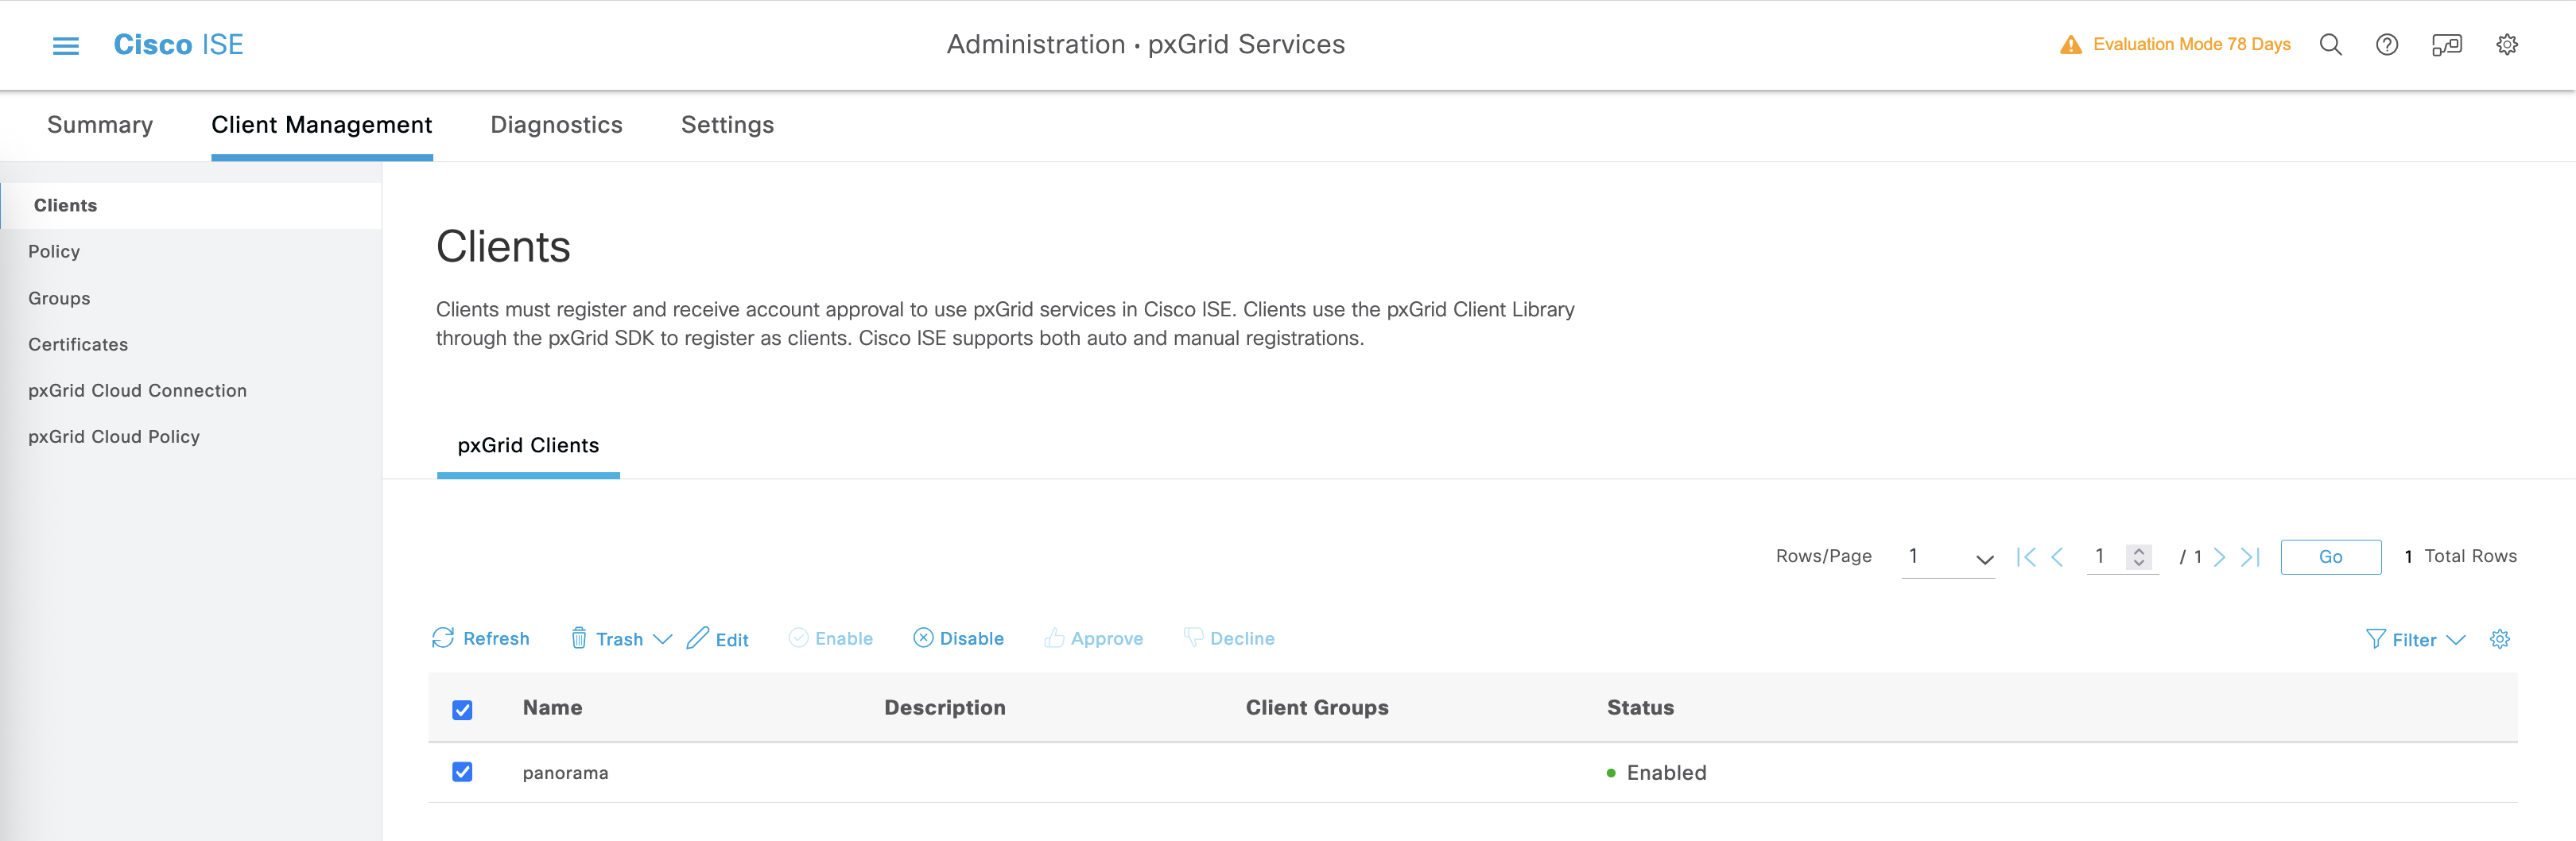
Task: Click the Edit pencil button
Action: (x=718, y=639)
